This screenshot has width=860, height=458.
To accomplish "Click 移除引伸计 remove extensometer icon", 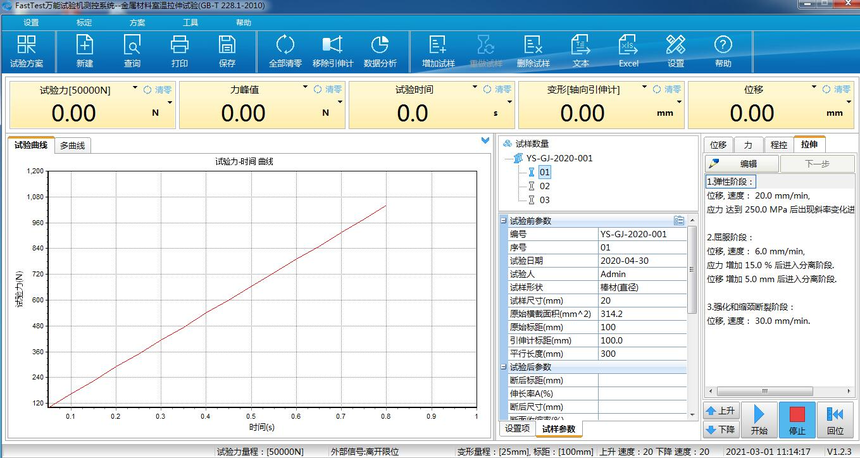I will 332,51.
